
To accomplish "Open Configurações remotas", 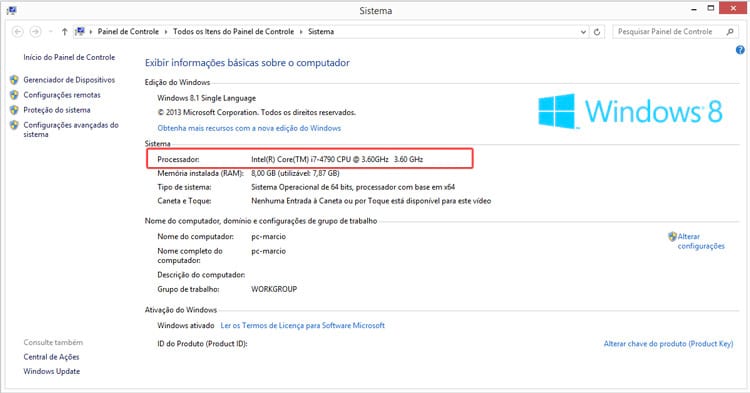I will 62,95.
